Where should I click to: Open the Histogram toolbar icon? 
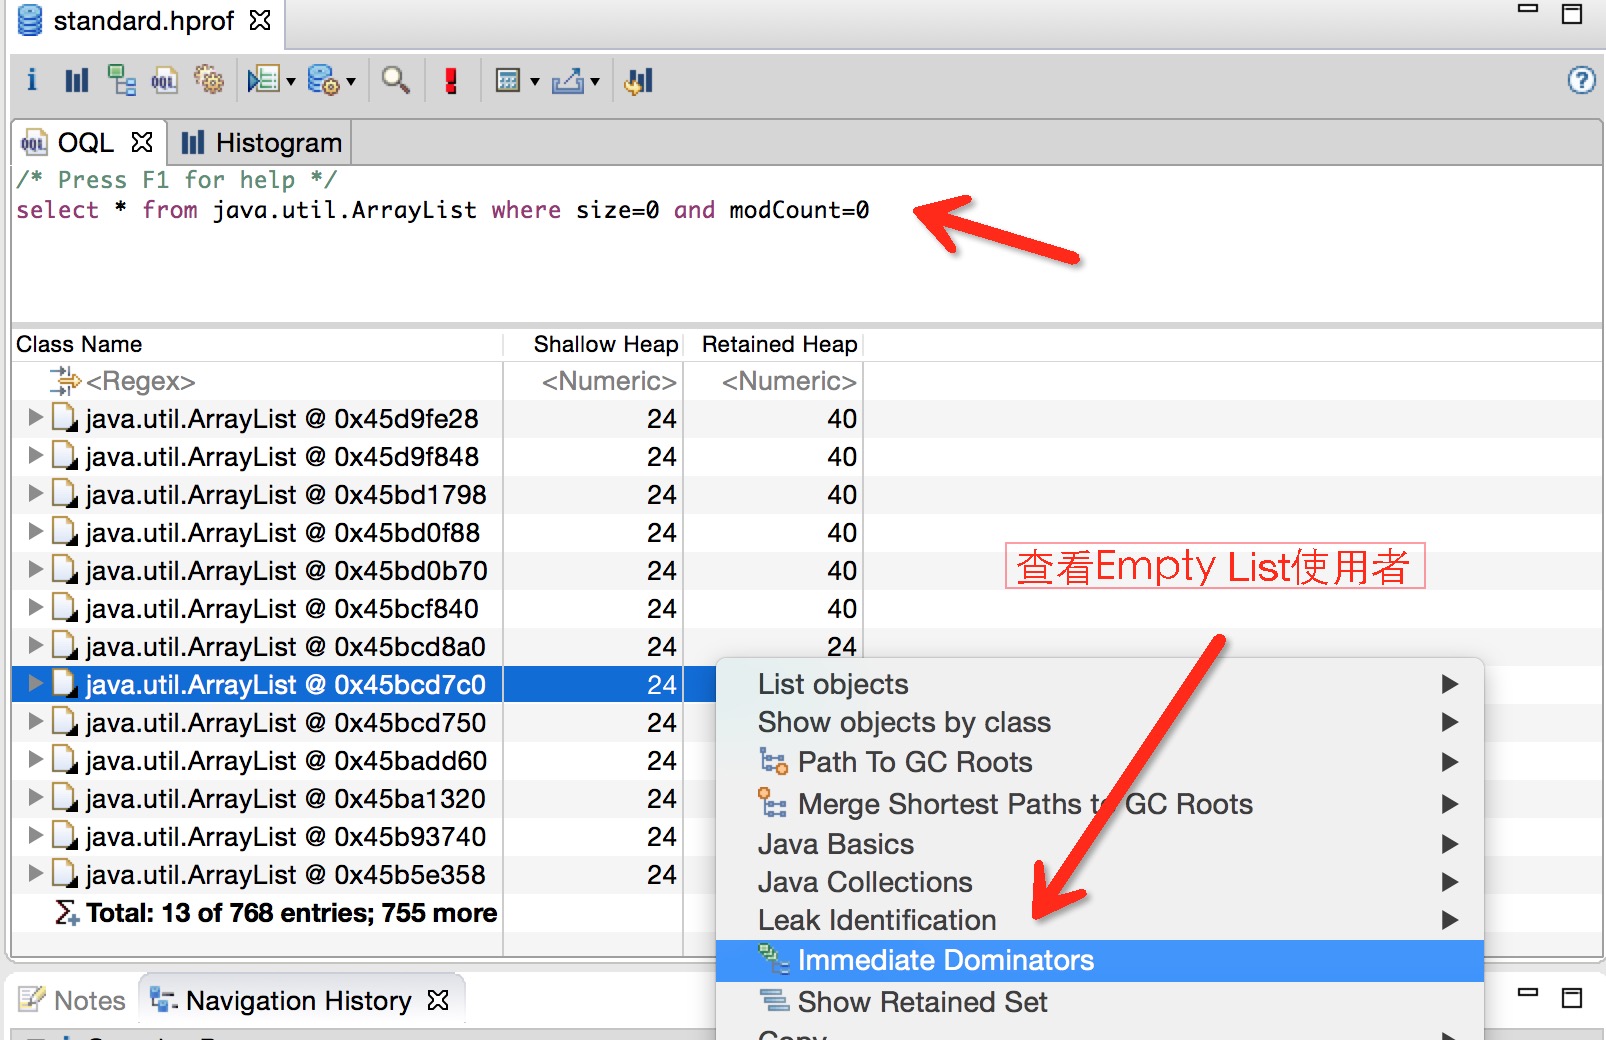click(x=76, y=80)
